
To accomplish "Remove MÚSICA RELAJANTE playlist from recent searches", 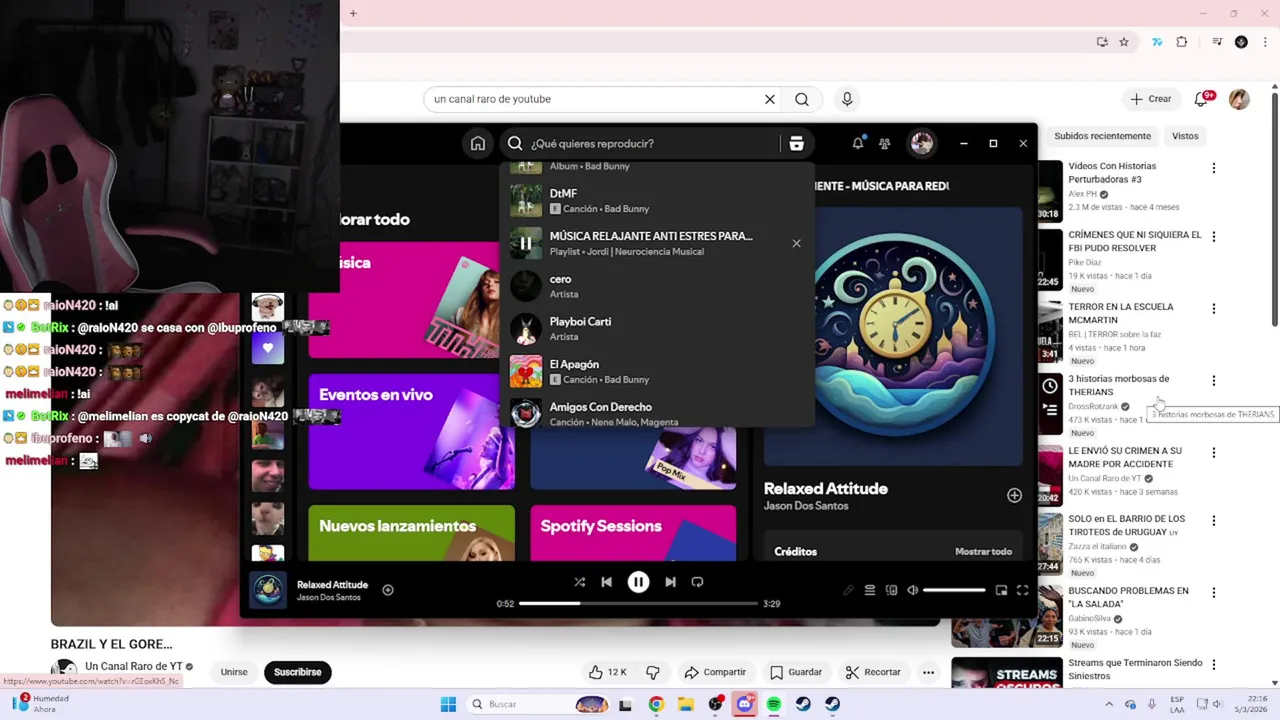I will coord(796,243).
